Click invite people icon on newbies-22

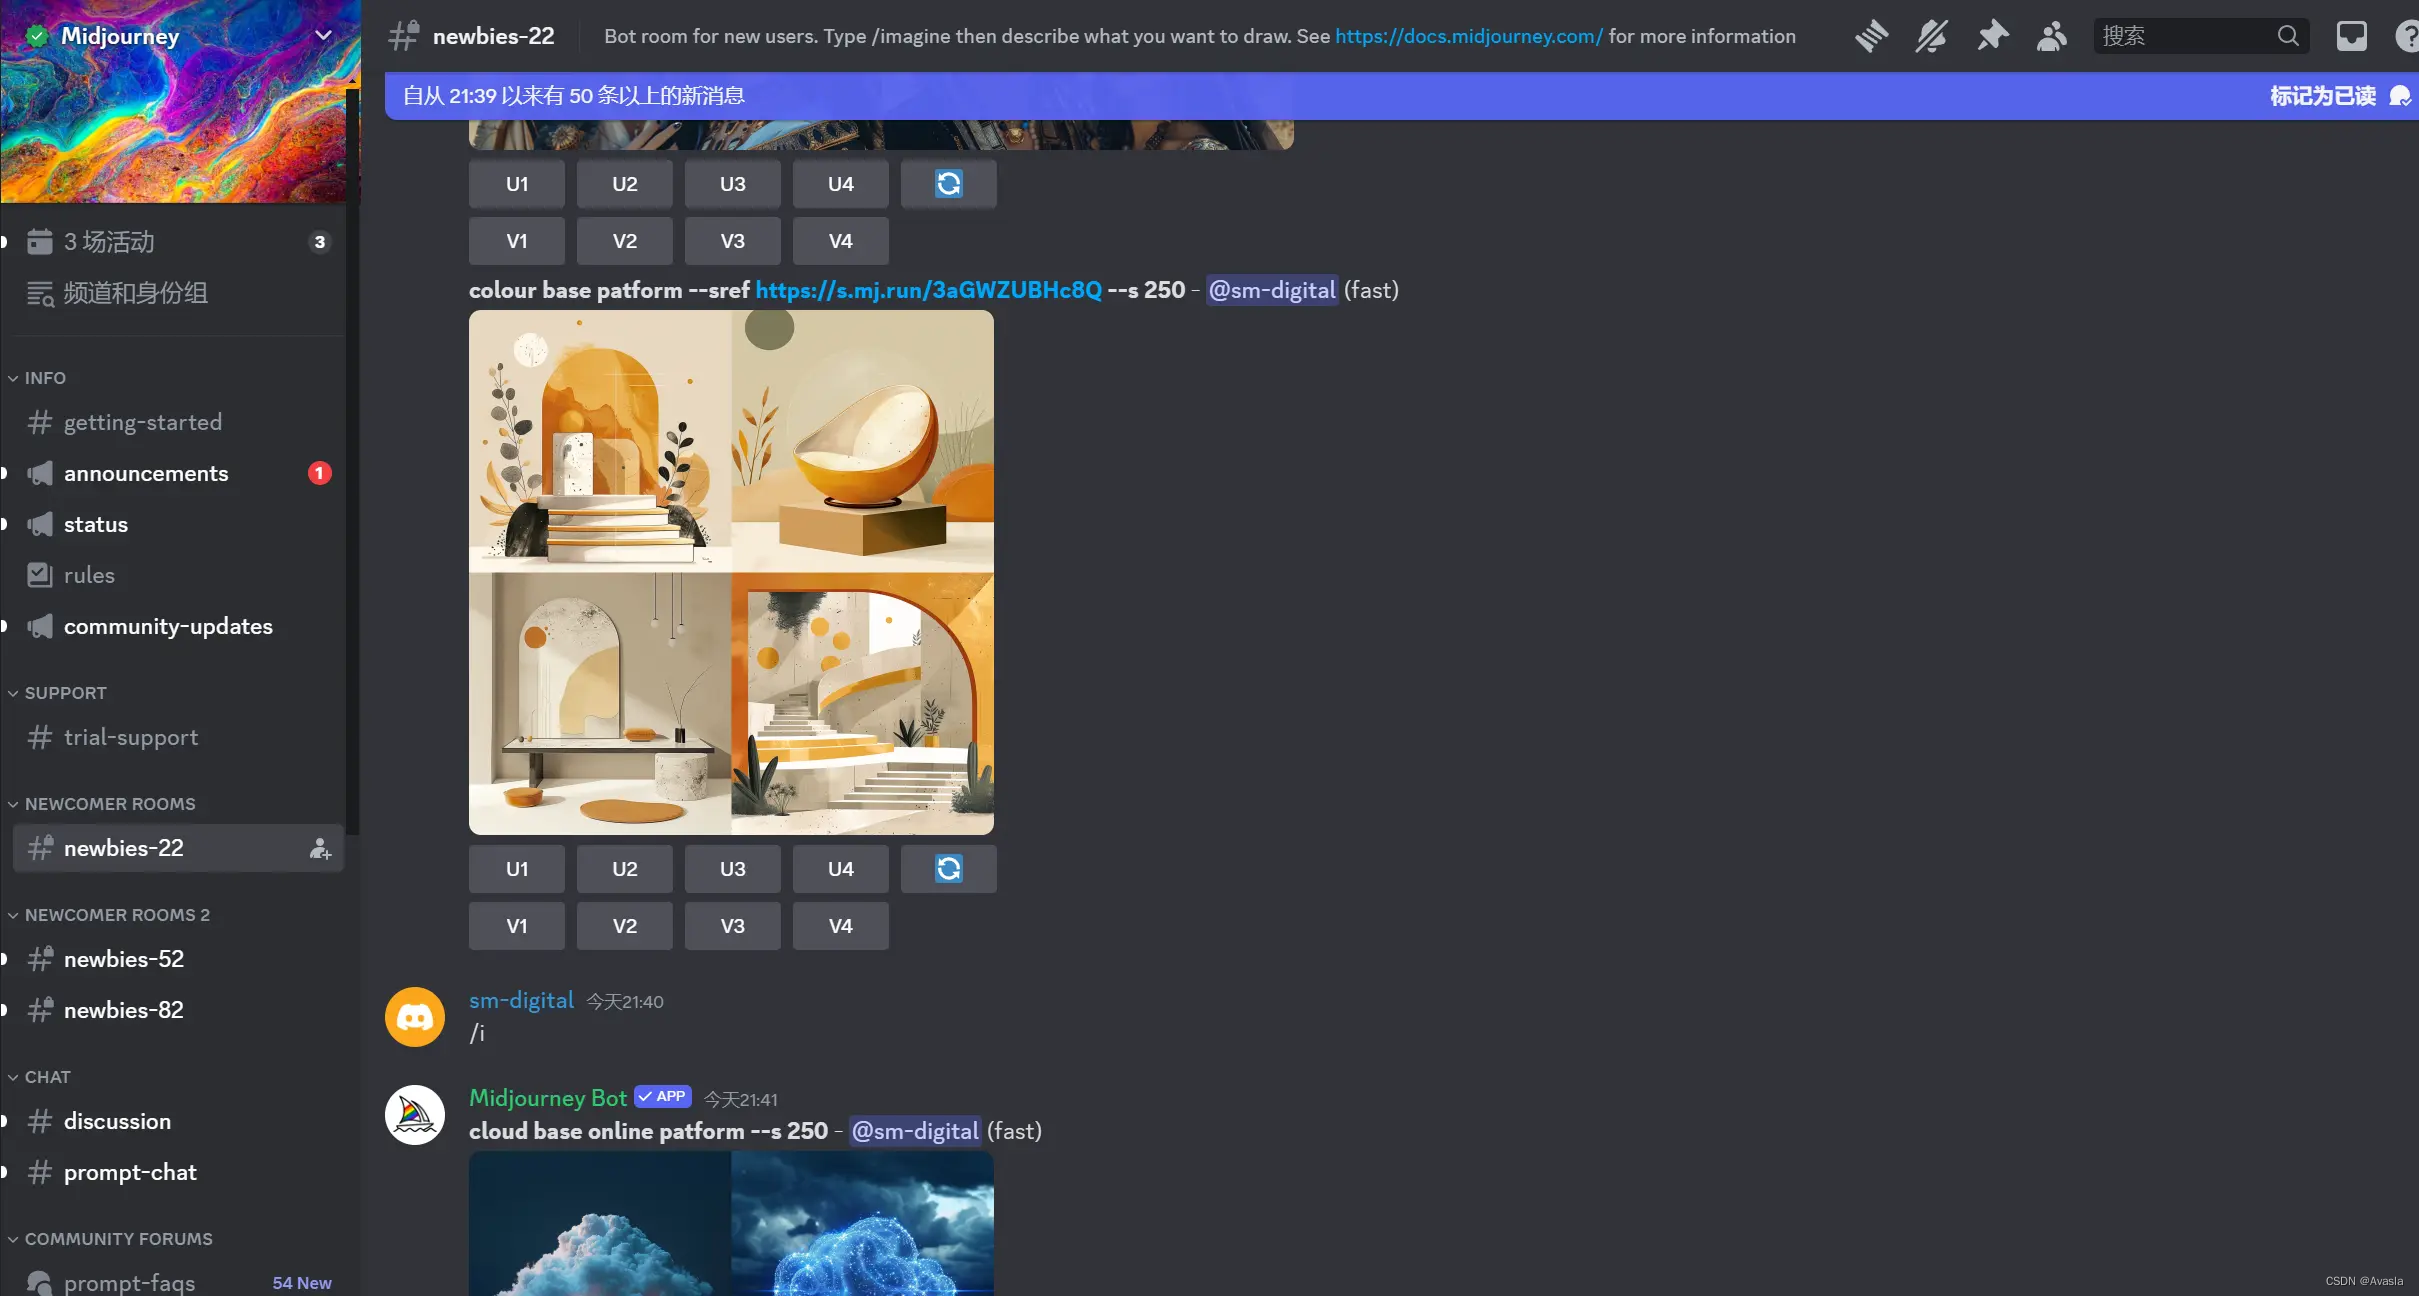[320, 849]
